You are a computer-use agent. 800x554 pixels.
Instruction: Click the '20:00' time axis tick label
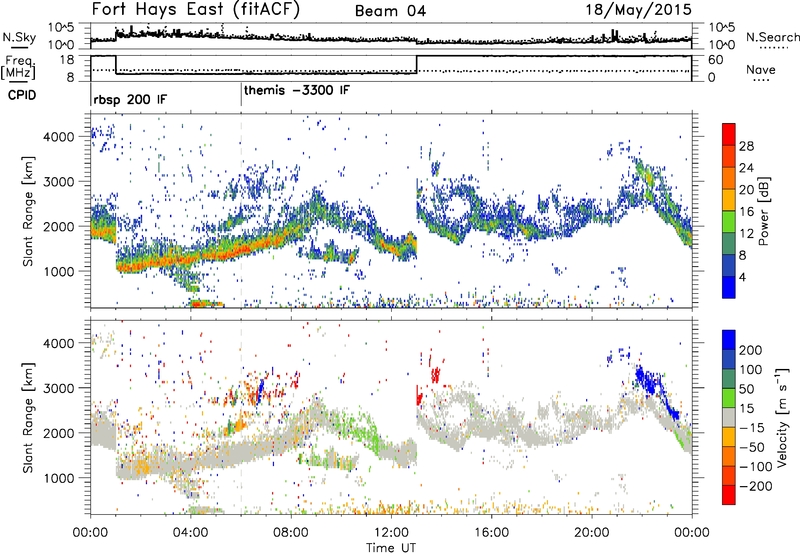591,533
